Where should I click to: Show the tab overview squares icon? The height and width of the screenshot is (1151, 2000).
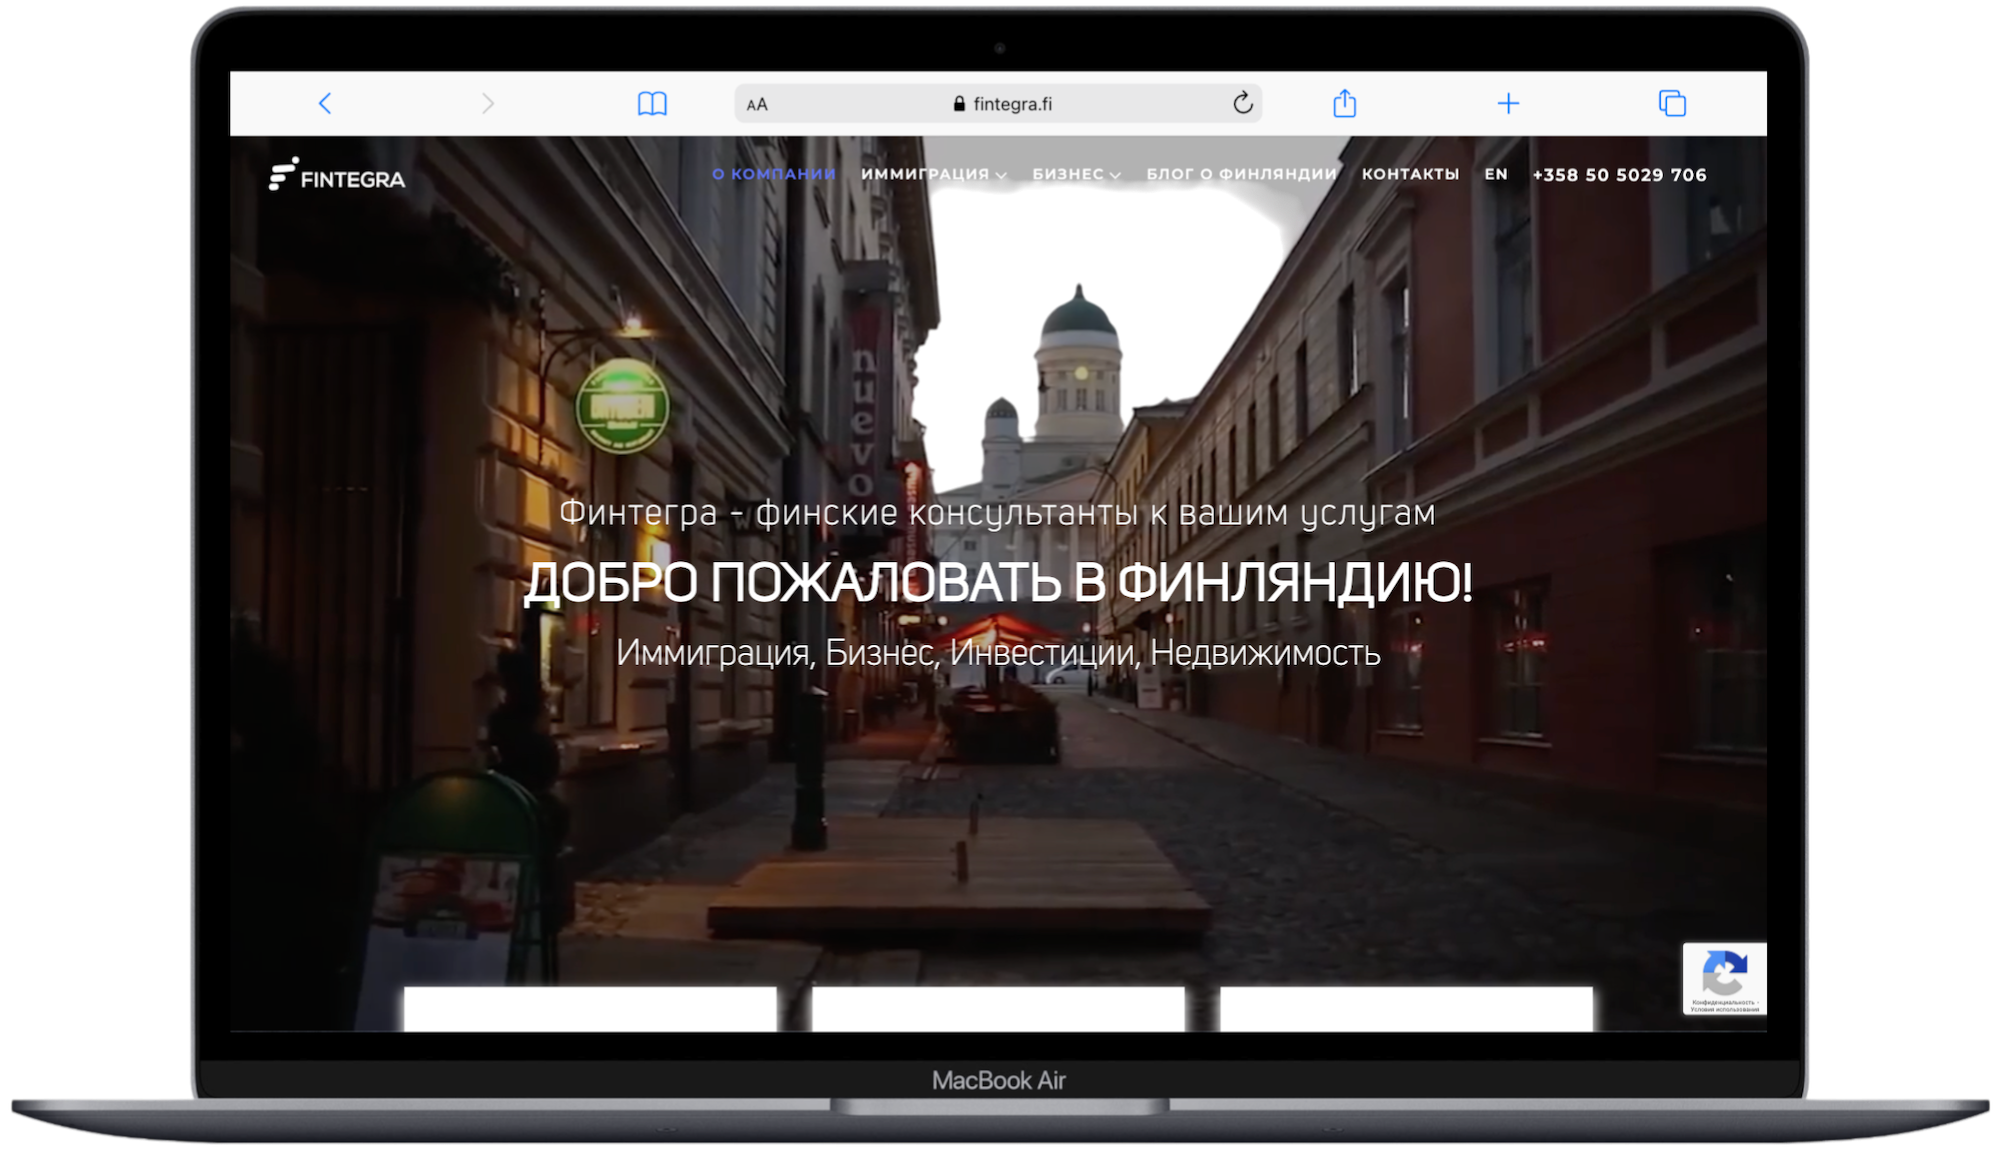[x=1672, y=103]
